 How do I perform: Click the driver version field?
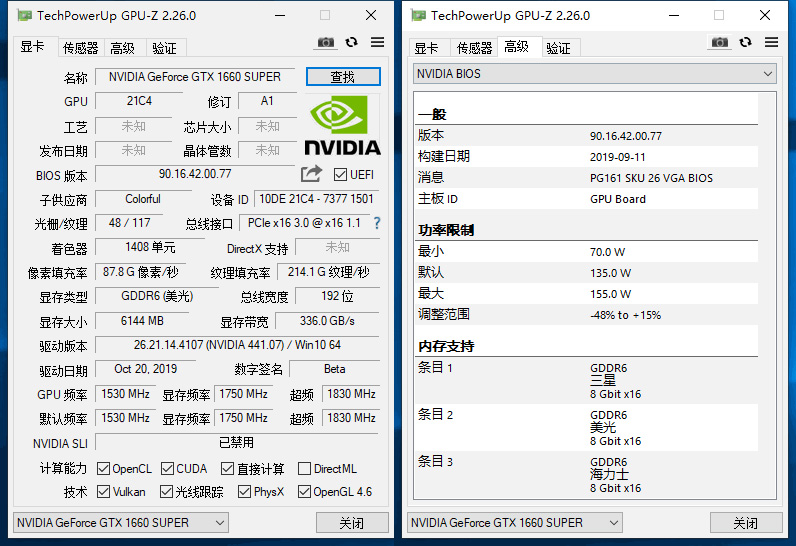coord(237,345)
